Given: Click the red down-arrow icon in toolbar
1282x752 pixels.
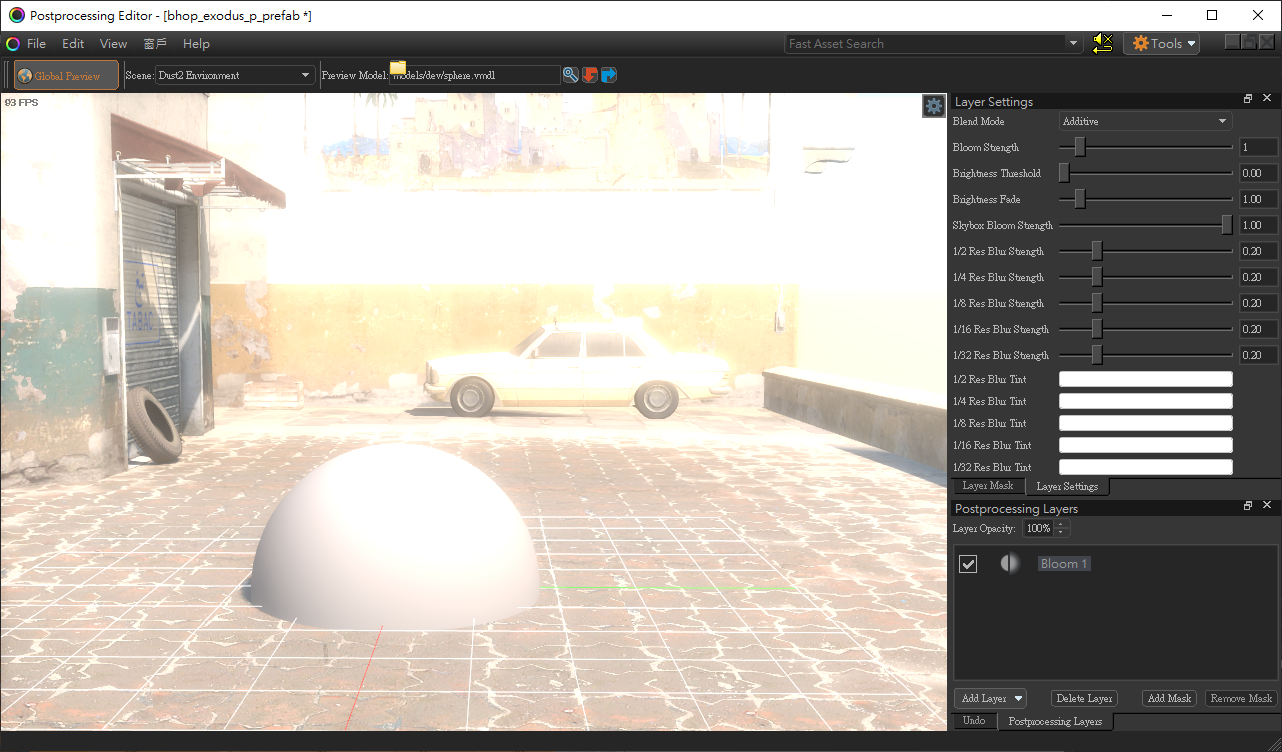Looking at the screenshot, I should [590, 75].
